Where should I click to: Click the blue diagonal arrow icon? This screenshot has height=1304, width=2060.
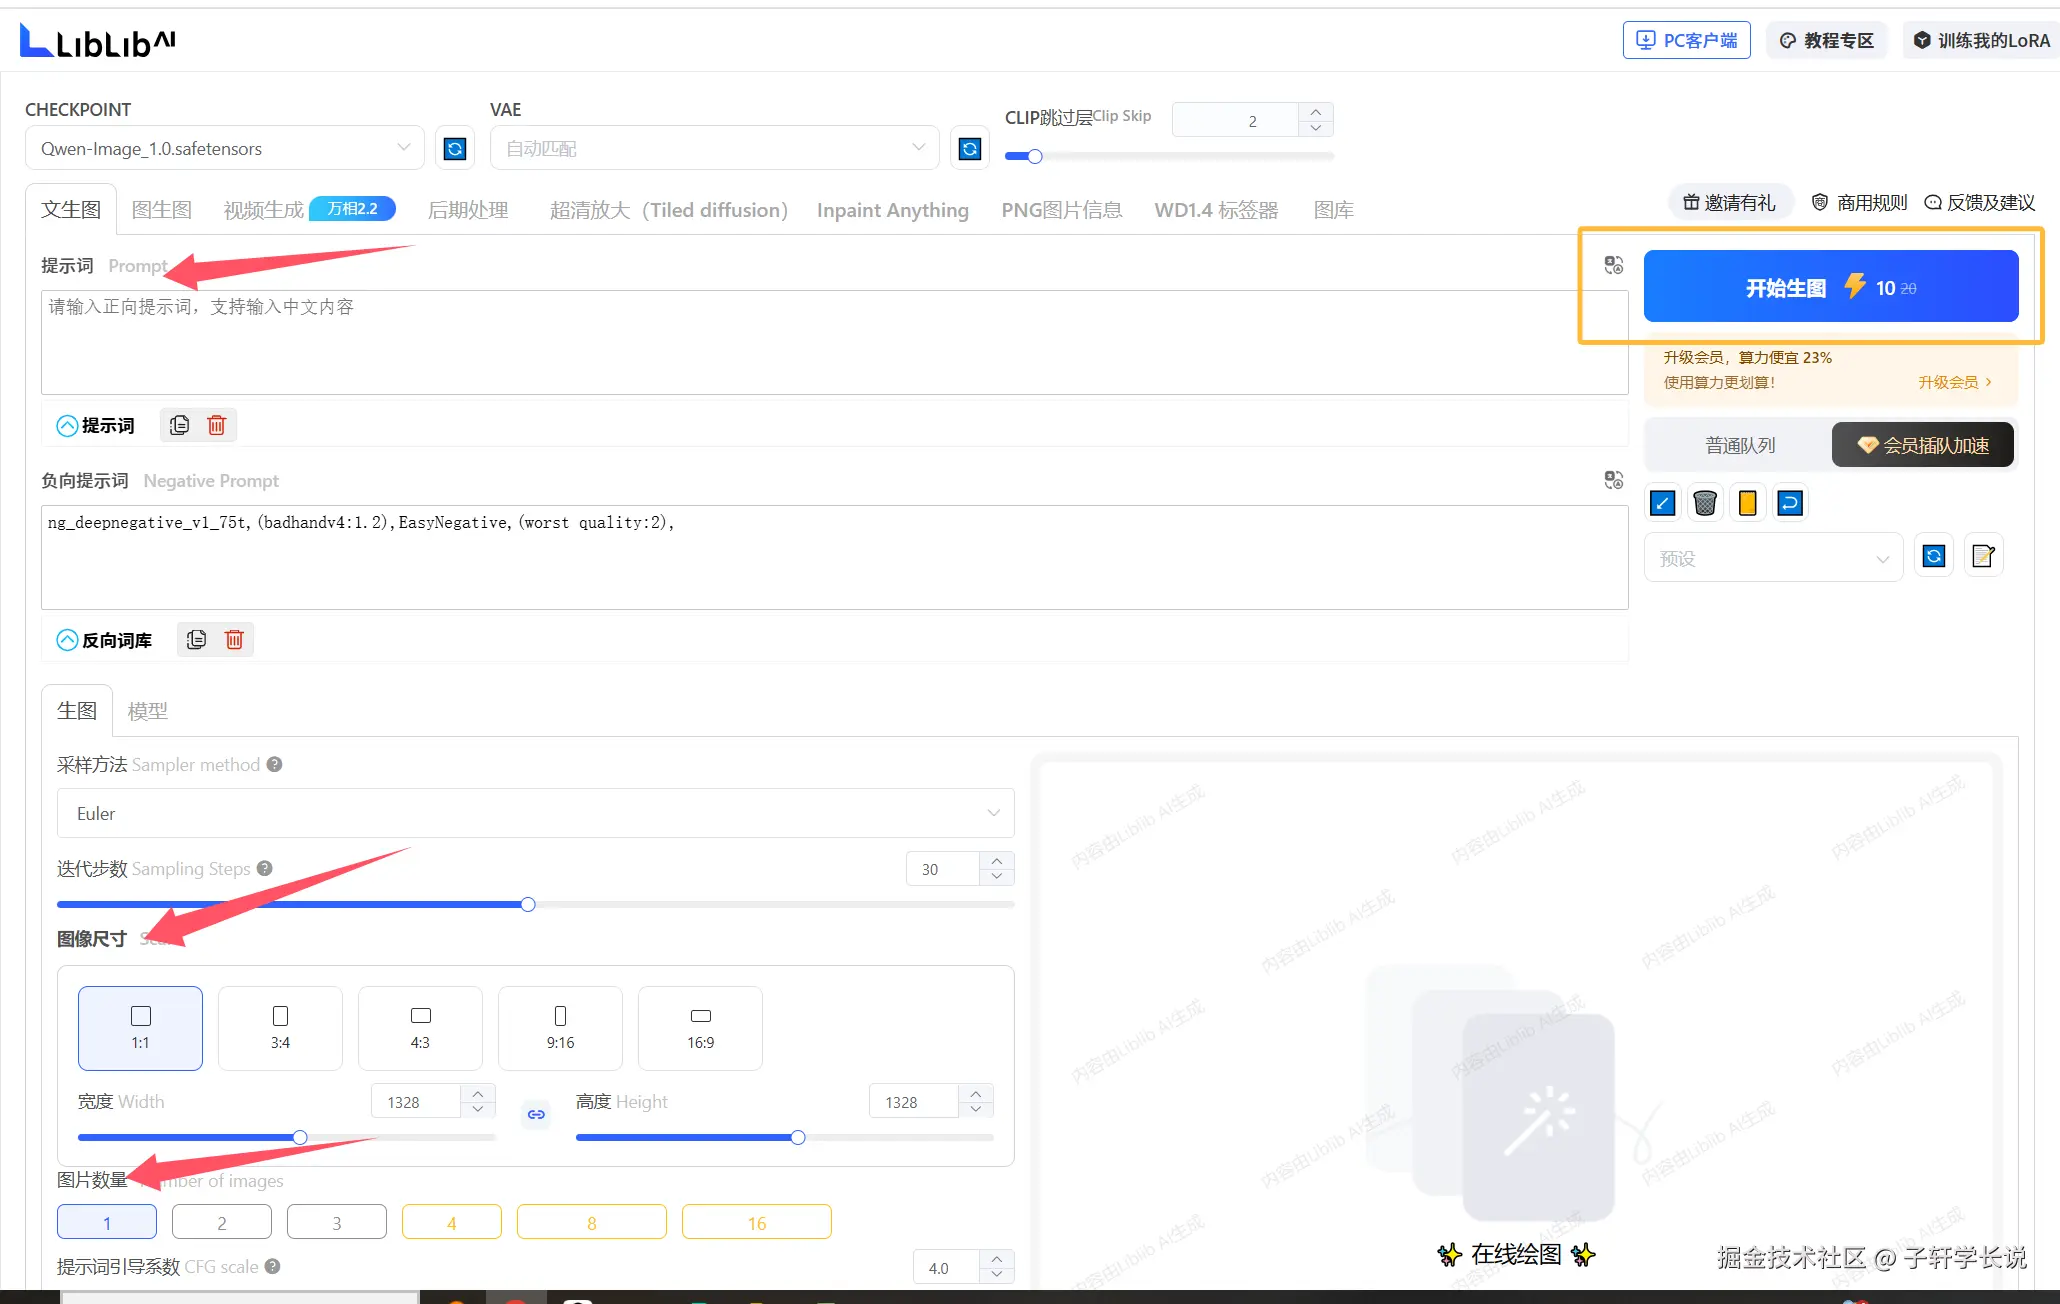(1663, 503)
